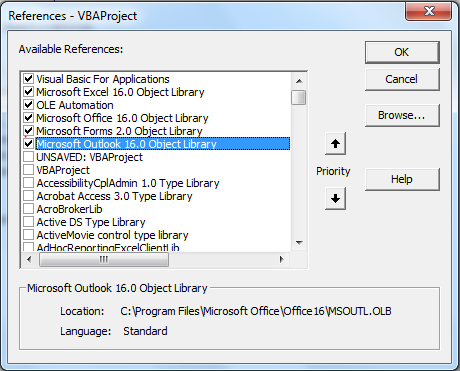The image size is (460, 371).
Task: Click horizontal scrollbar left arrow
Action: pos(29,259)
